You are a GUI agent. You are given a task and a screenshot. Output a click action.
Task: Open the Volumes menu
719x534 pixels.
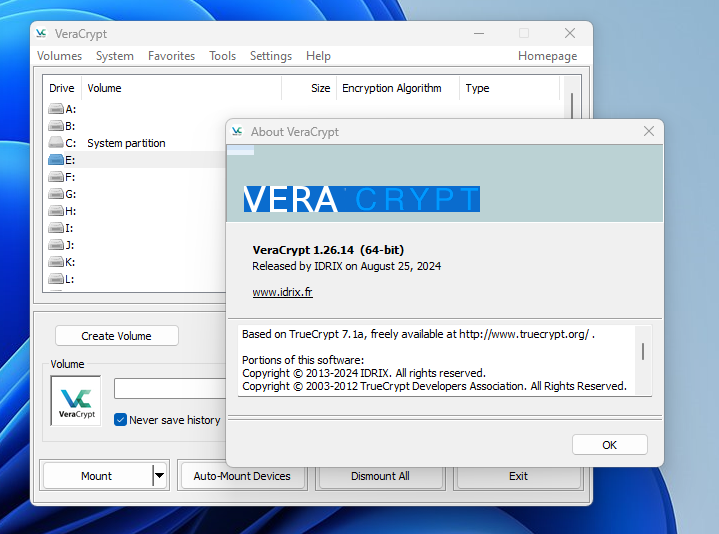pos(59,56)
